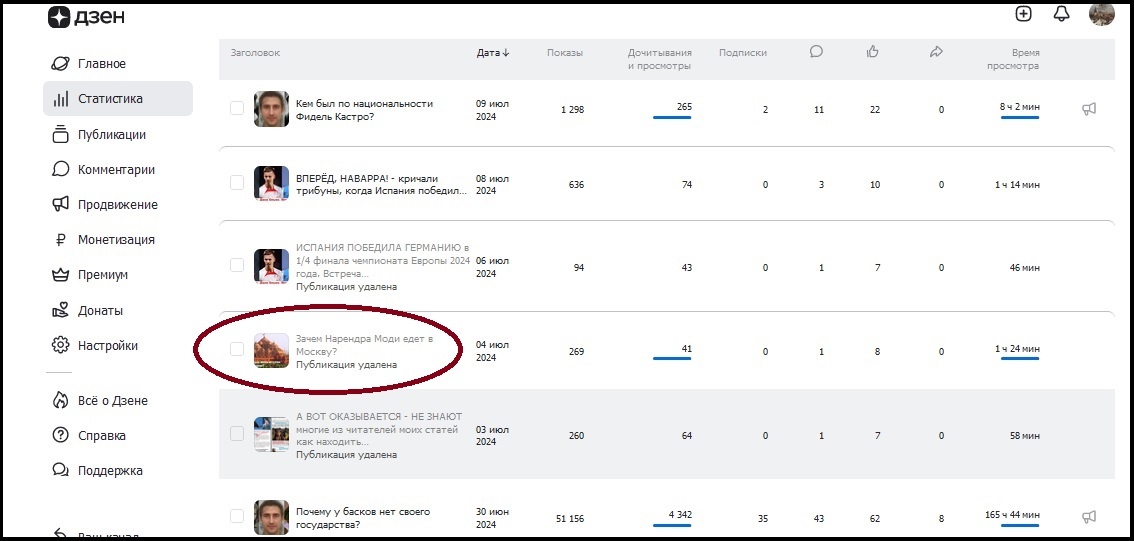Click the Показы column header
1134x541 pixels.
[565, 53]
